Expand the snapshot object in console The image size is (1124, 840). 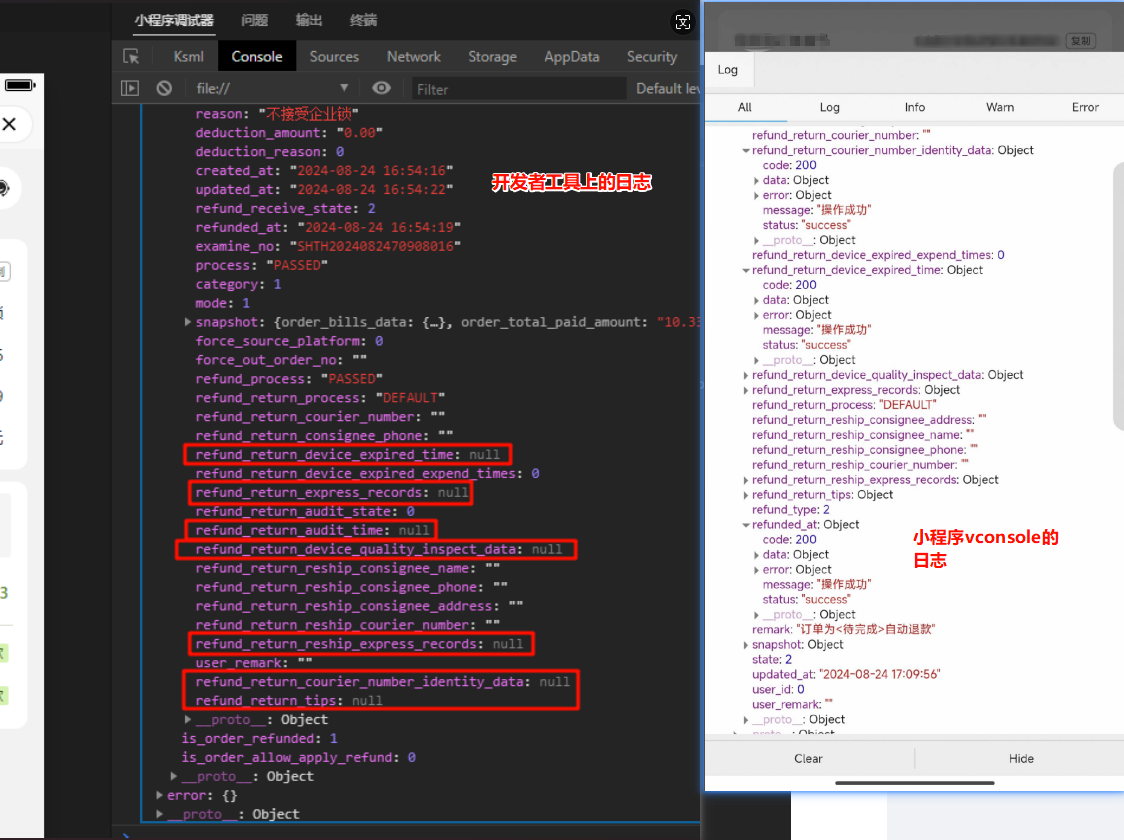(x=188, y=323)
